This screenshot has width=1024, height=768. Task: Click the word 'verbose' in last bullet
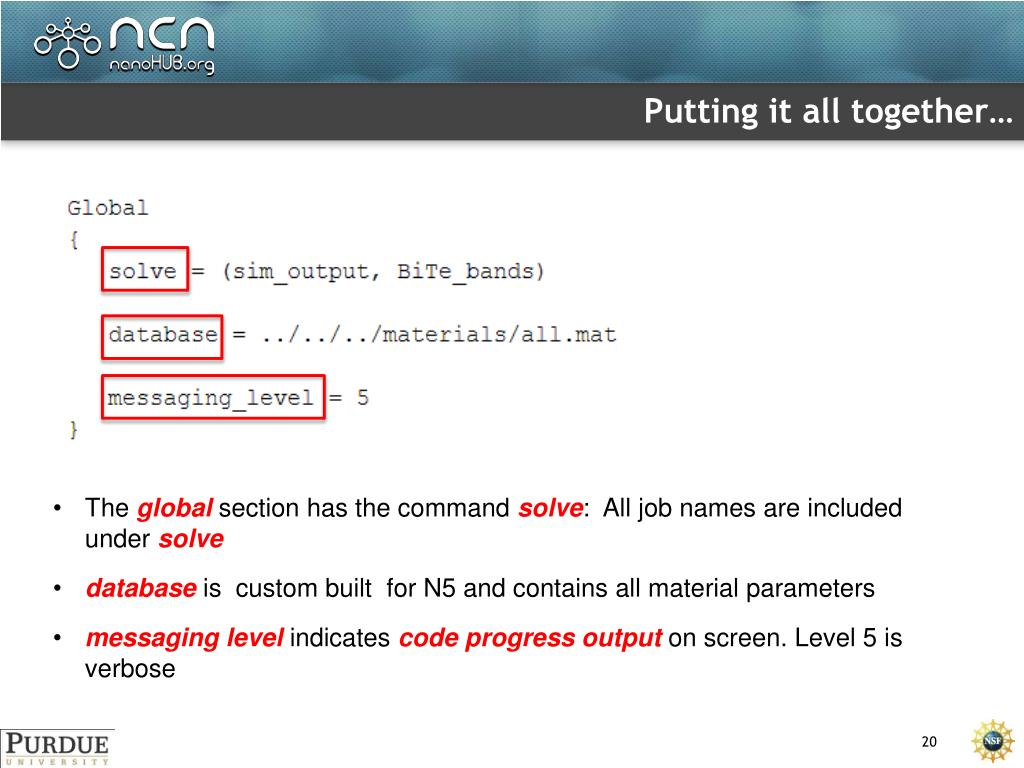click(130, 669)
